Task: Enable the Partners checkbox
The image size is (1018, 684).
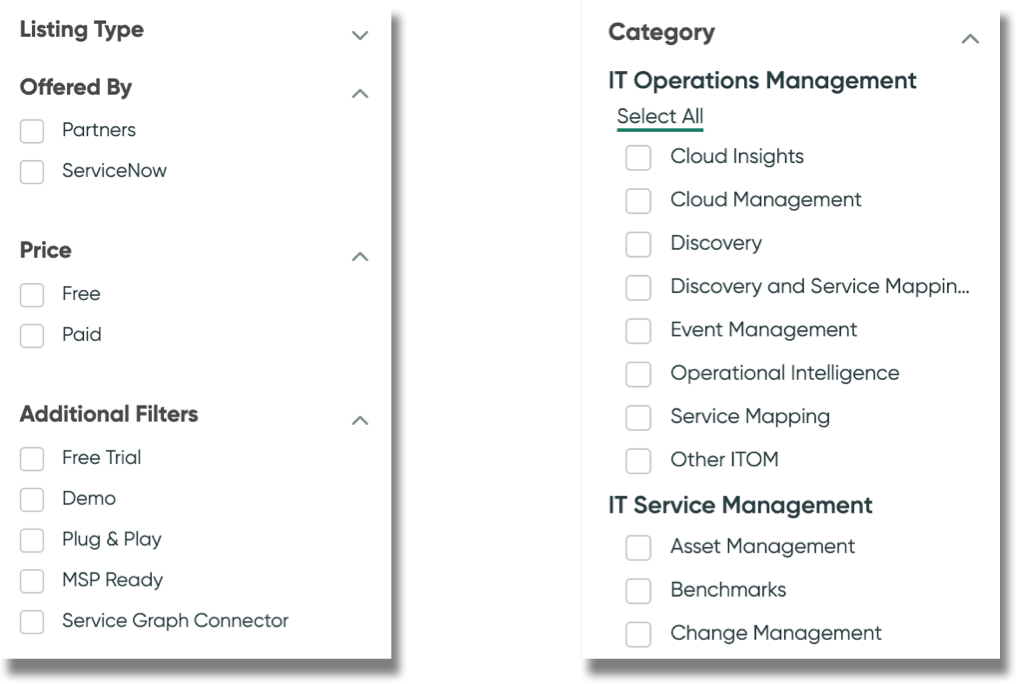Action: (x=31, y=130)
